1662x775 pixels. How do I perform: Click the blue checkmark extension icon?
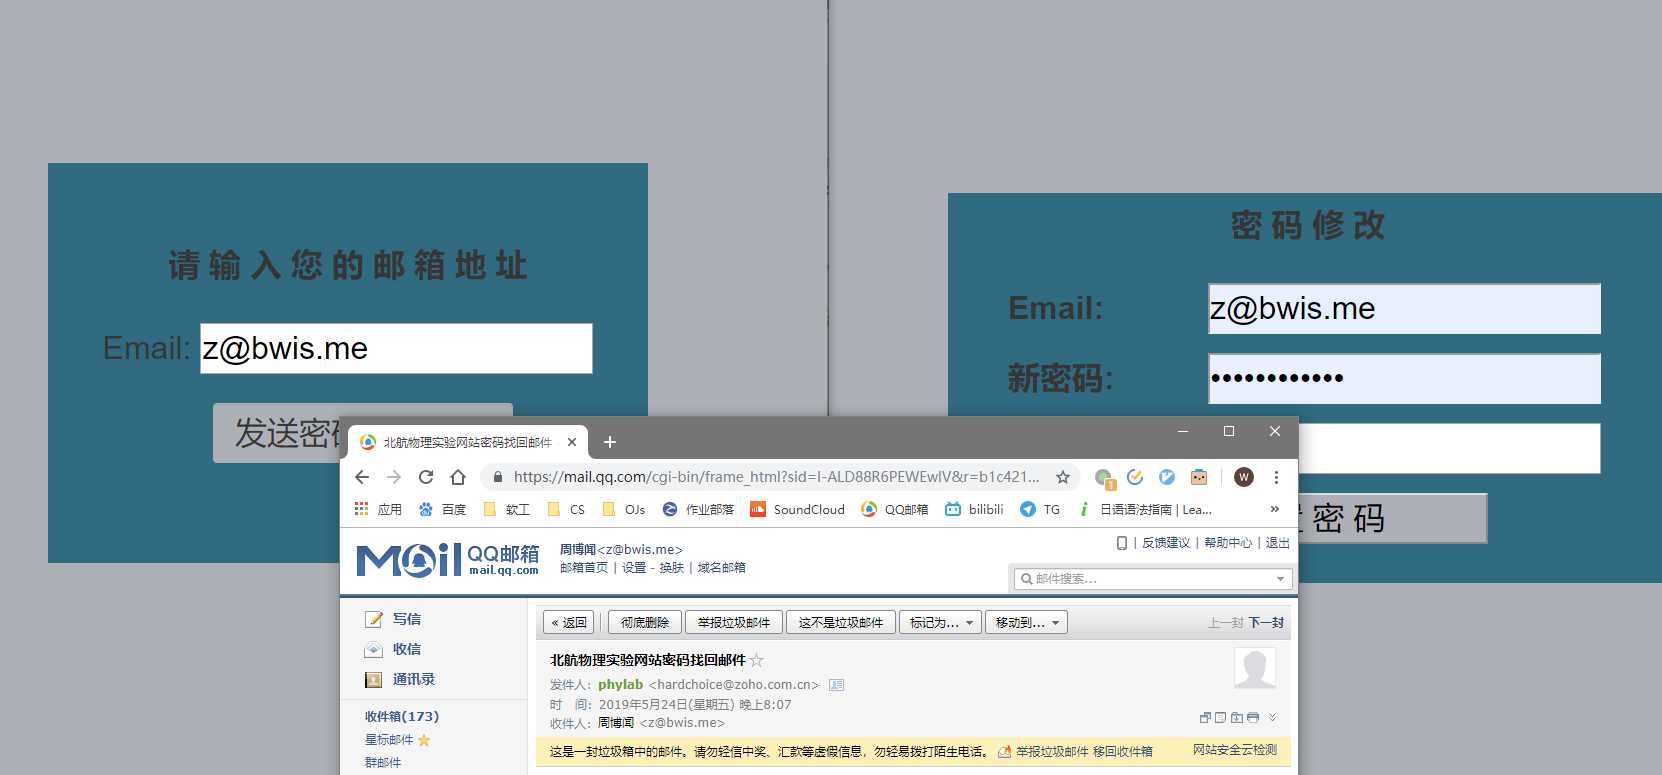1135,477
